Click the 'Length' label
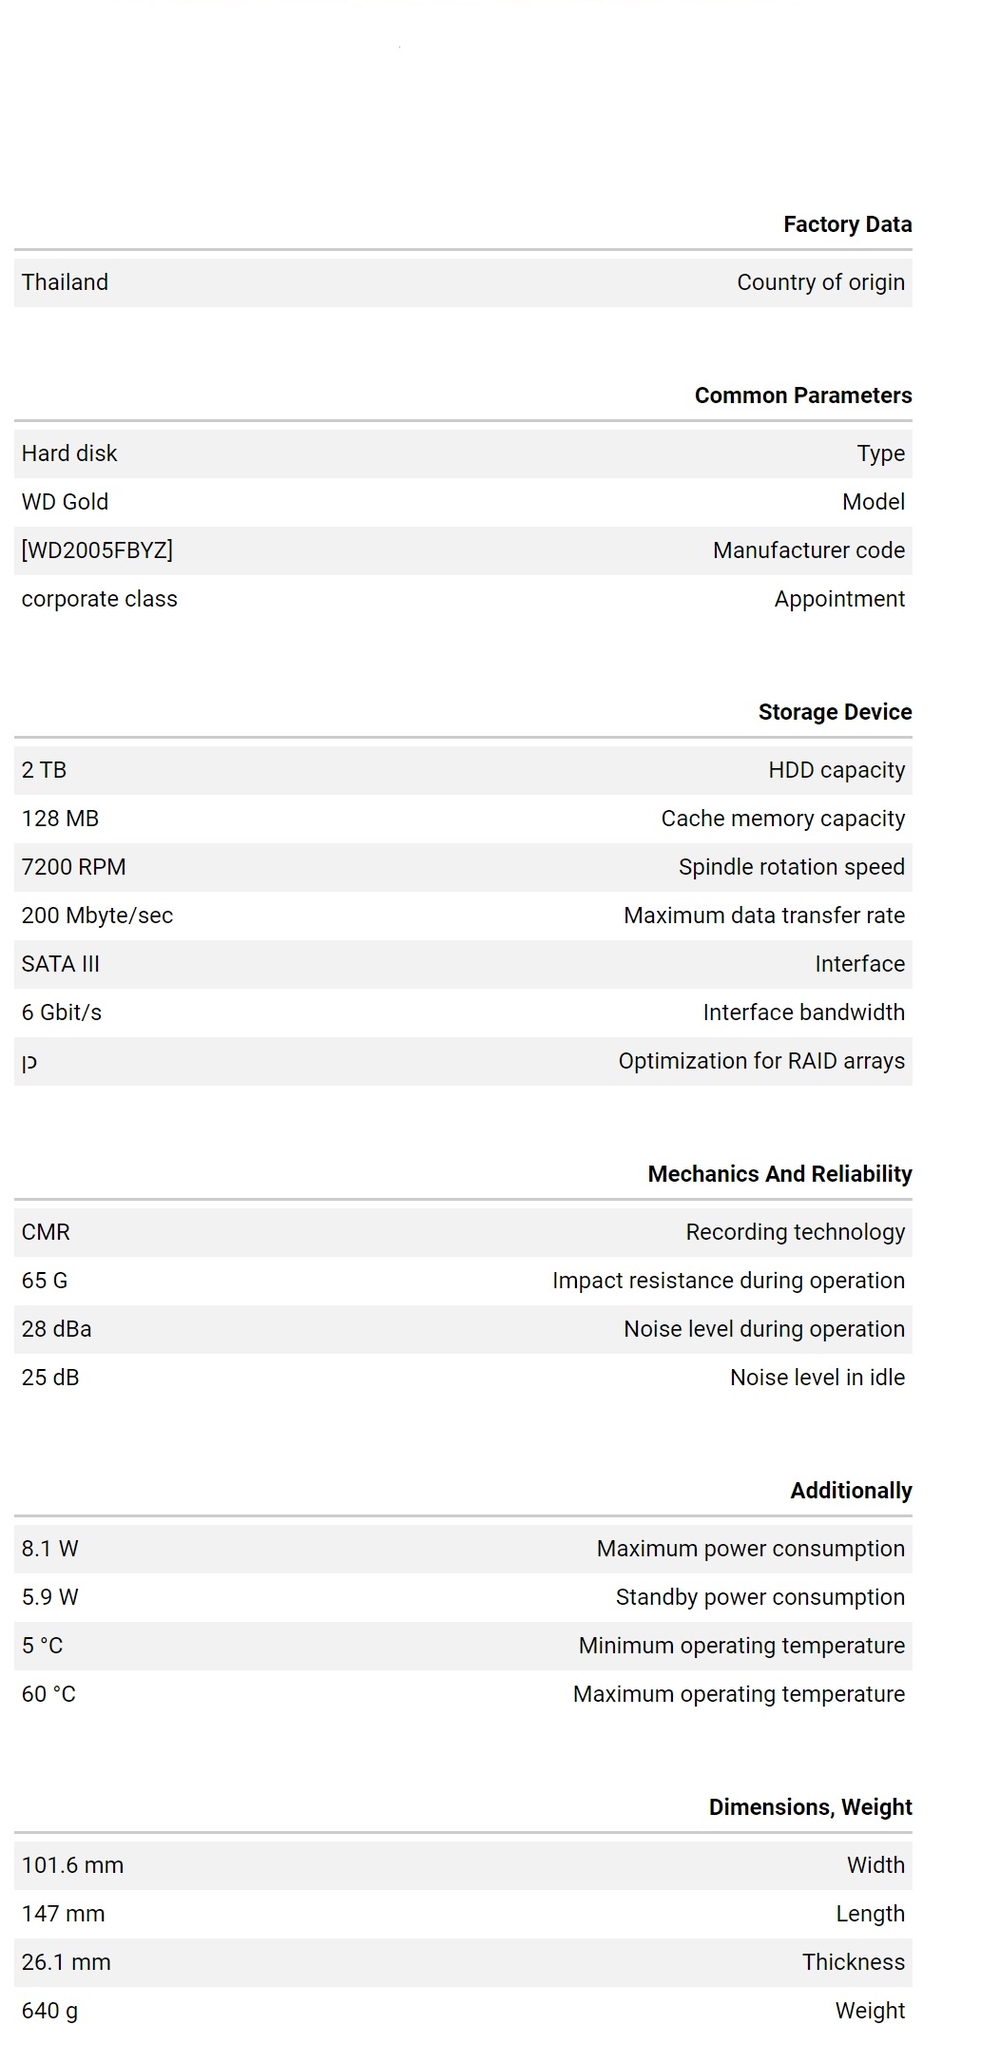This screenshot has height=2064, width=1000. [870, 1914]
